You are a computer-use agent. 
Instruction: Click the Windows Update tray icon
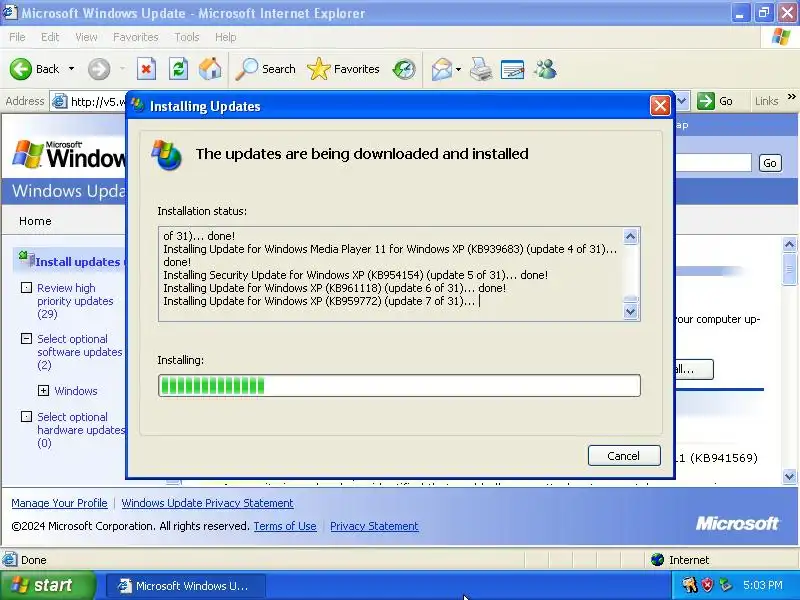[725, 585]
